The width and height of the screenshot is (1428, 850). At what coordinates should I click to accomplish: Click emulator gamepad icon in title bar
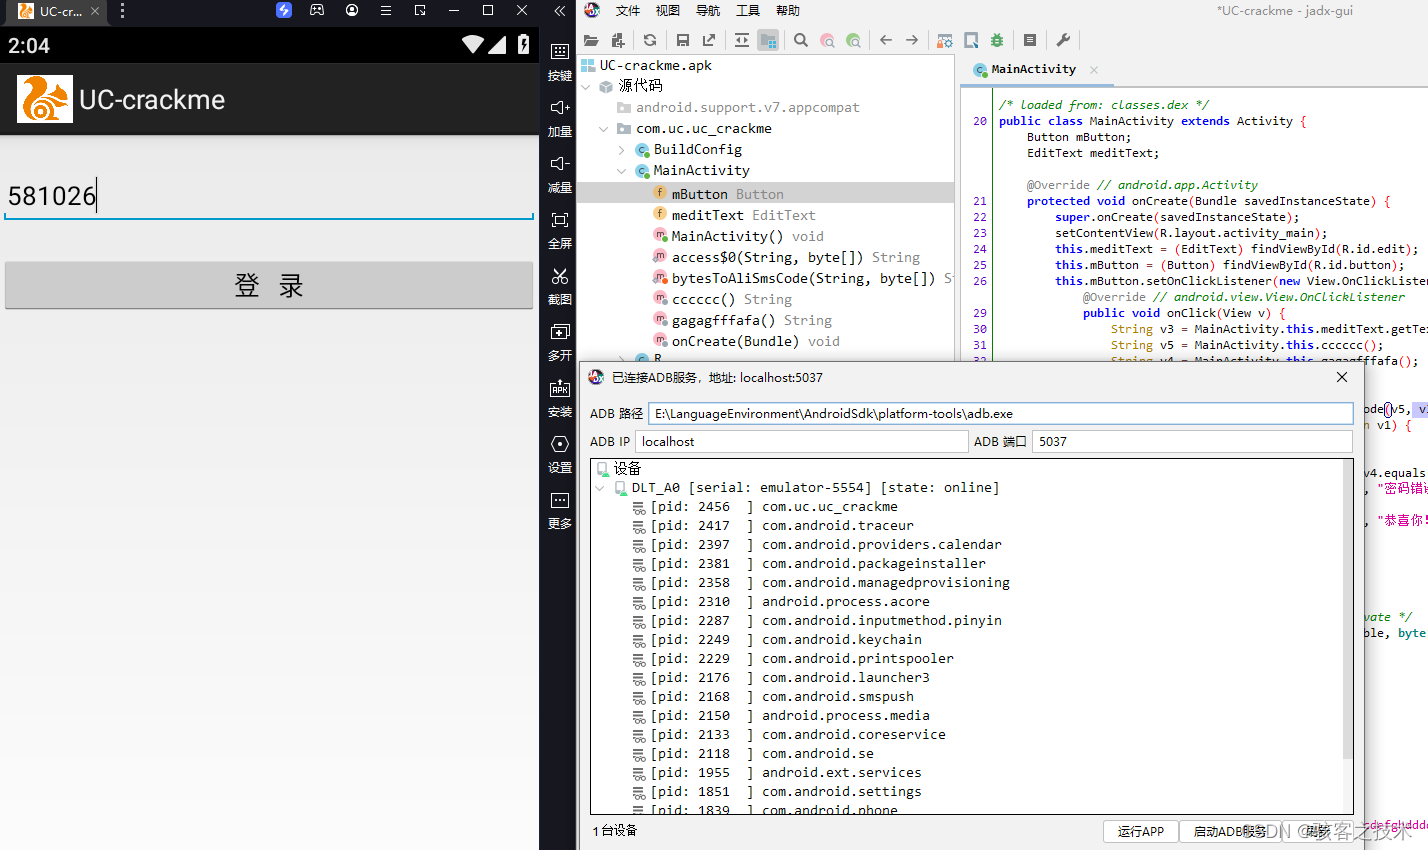(317, 11)
